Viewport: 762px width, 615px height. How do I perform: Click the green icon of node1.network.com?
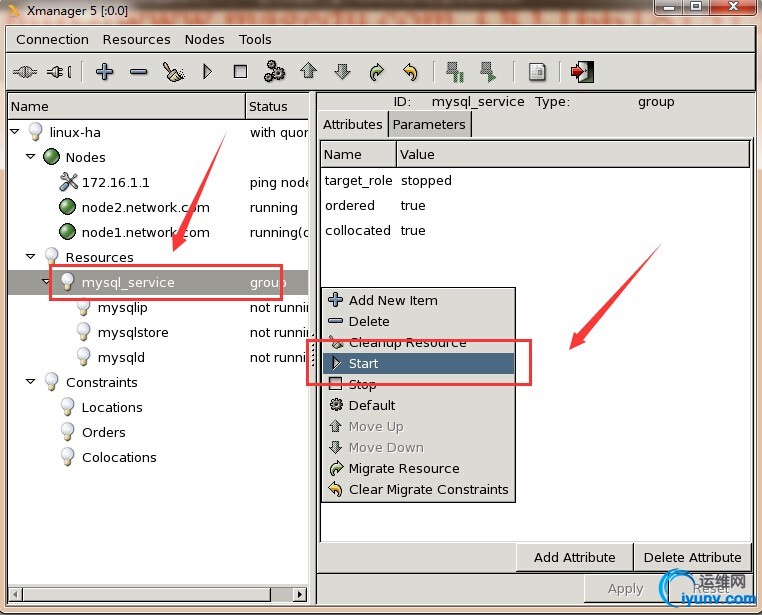(67, 232)
